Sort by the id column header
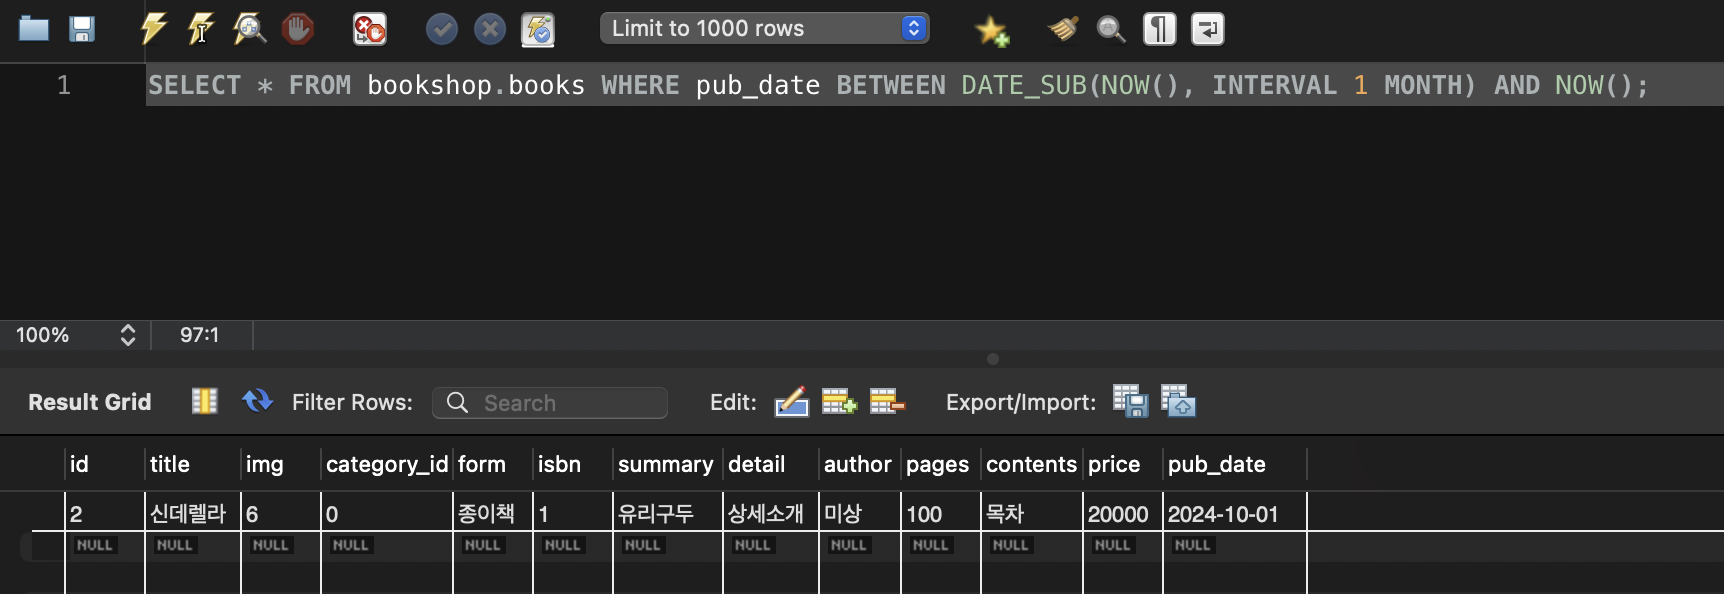 (x=104, y=464)
